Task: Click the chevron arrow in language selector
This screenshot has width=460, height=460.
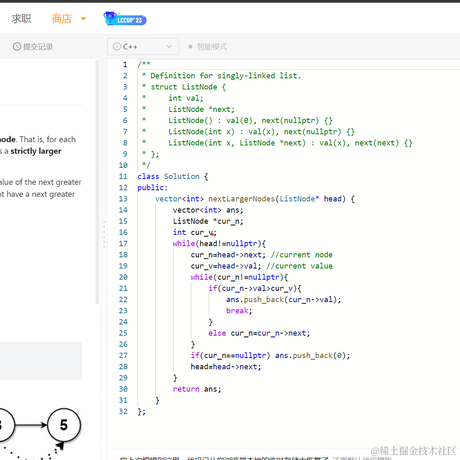Action: tap(169, 47)
